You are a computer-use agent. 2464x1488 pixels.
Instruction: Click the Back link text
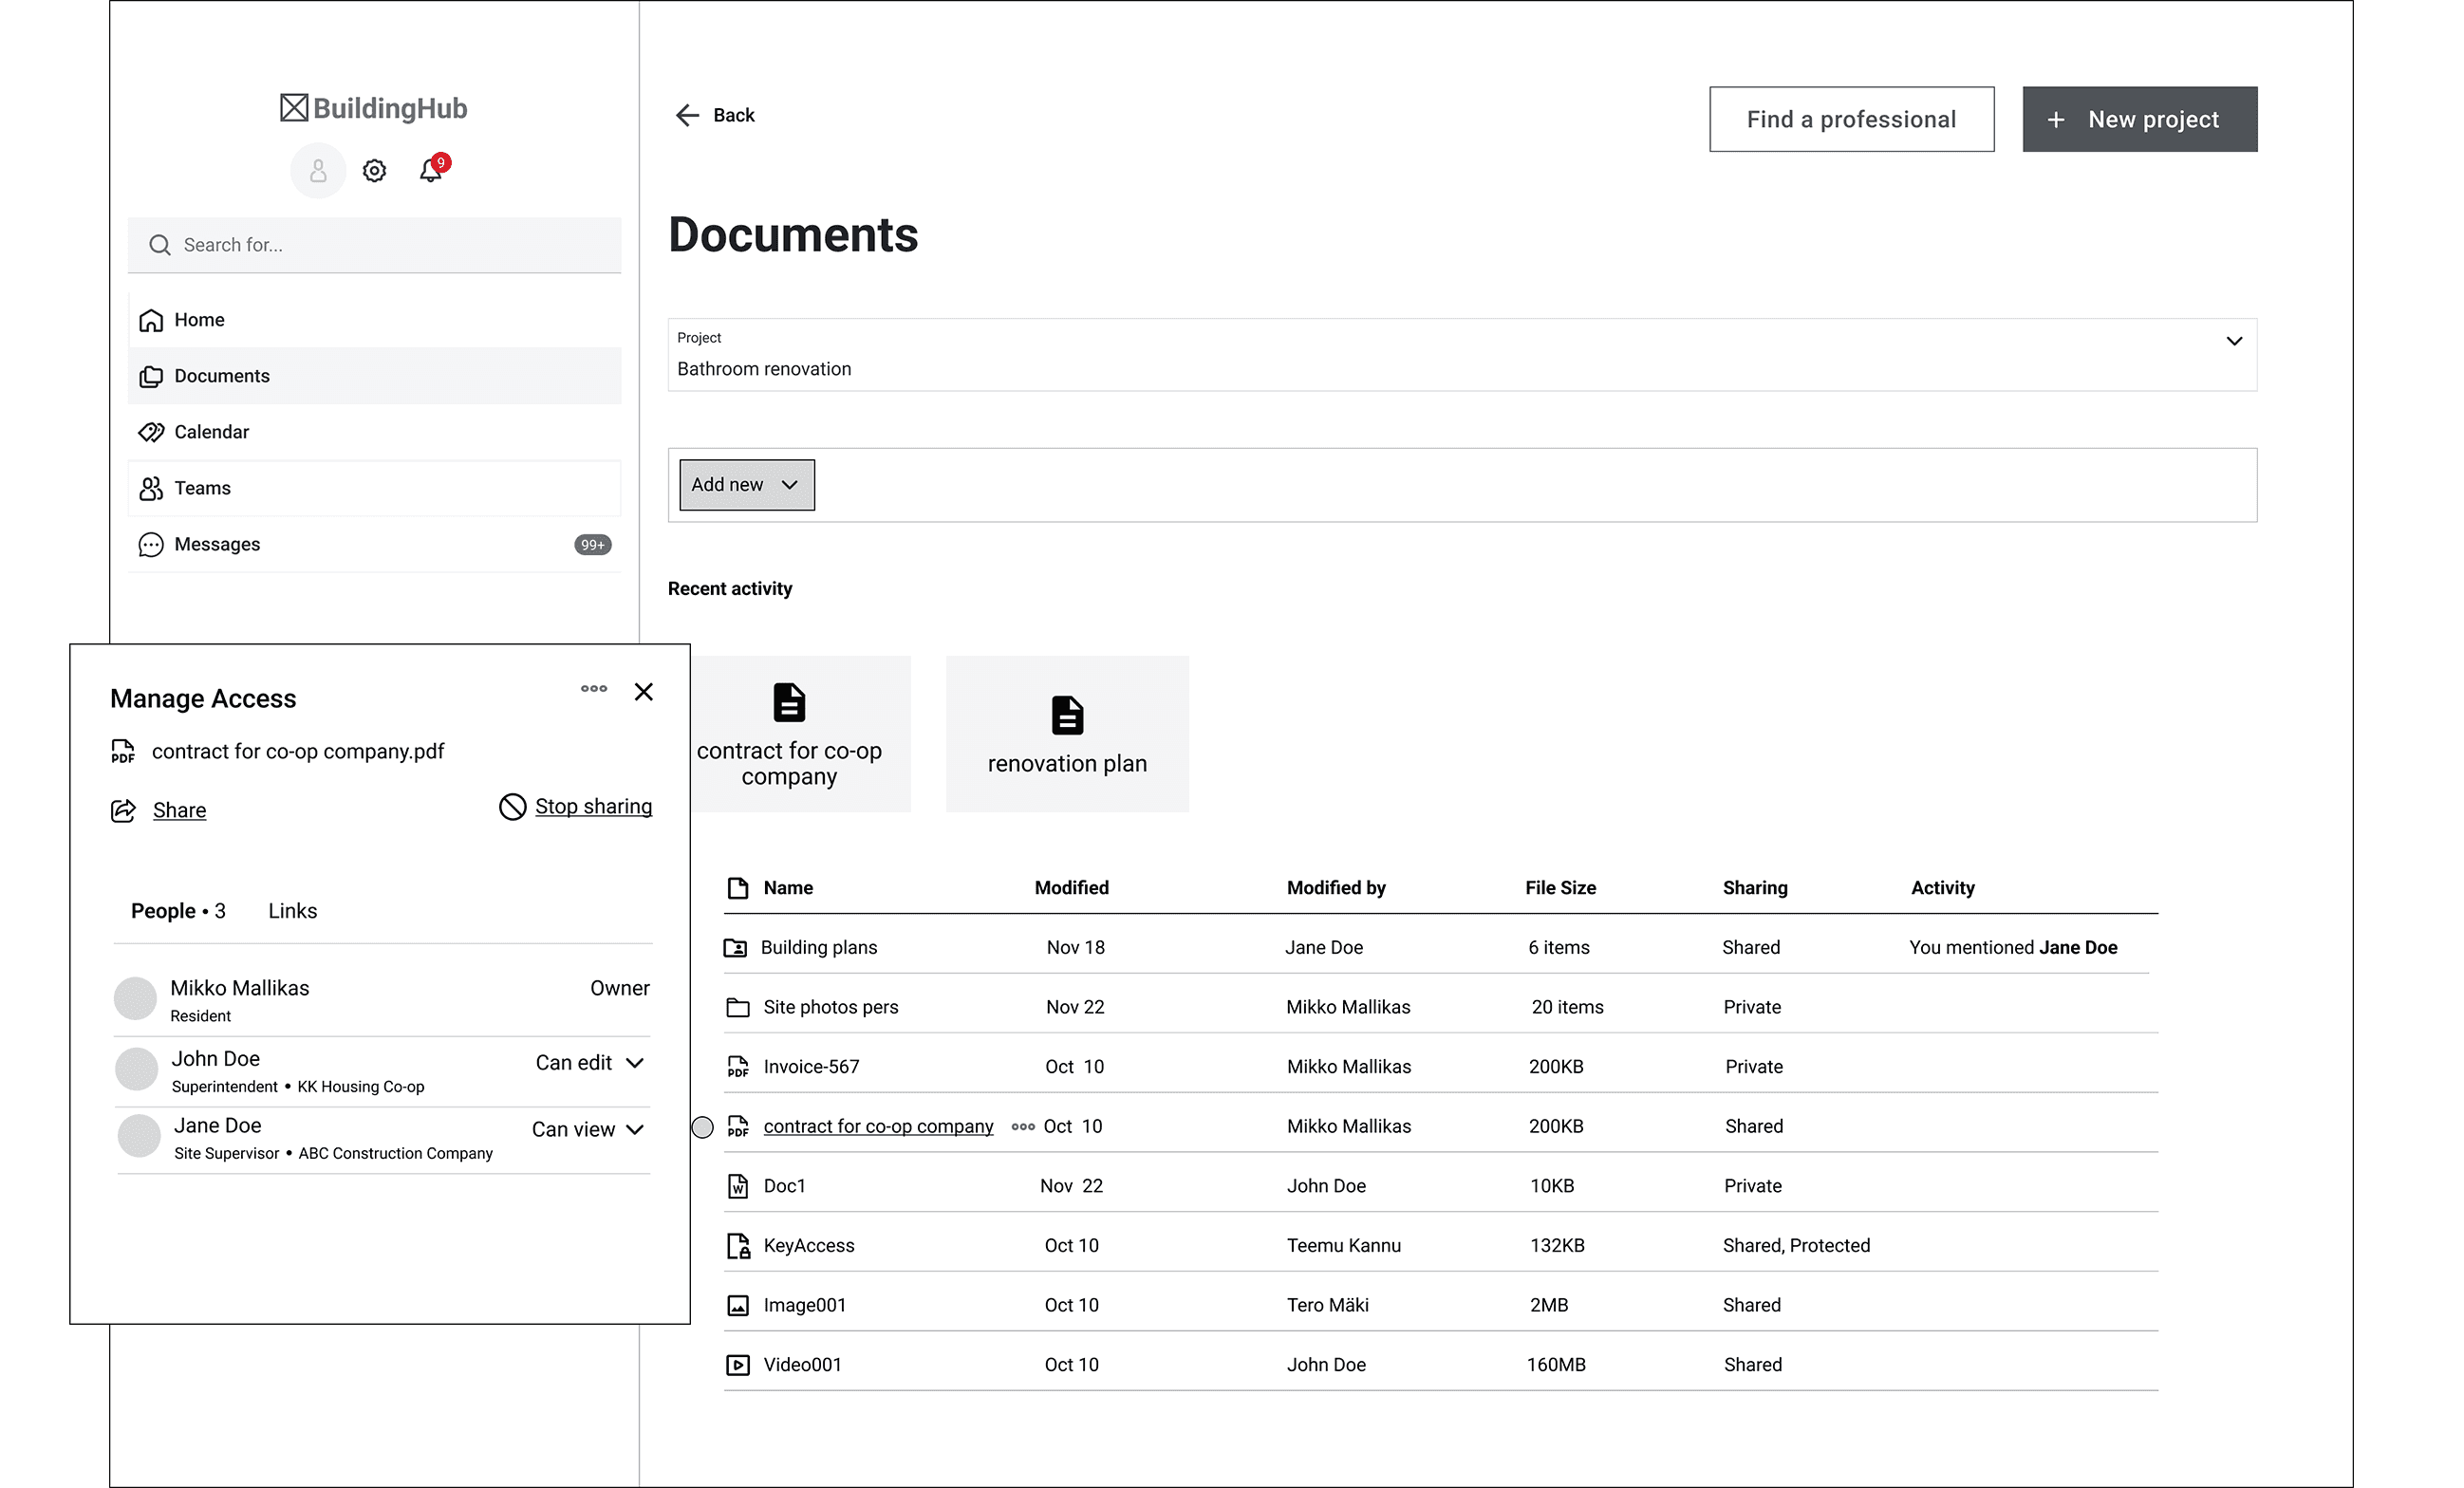[733, 116]
